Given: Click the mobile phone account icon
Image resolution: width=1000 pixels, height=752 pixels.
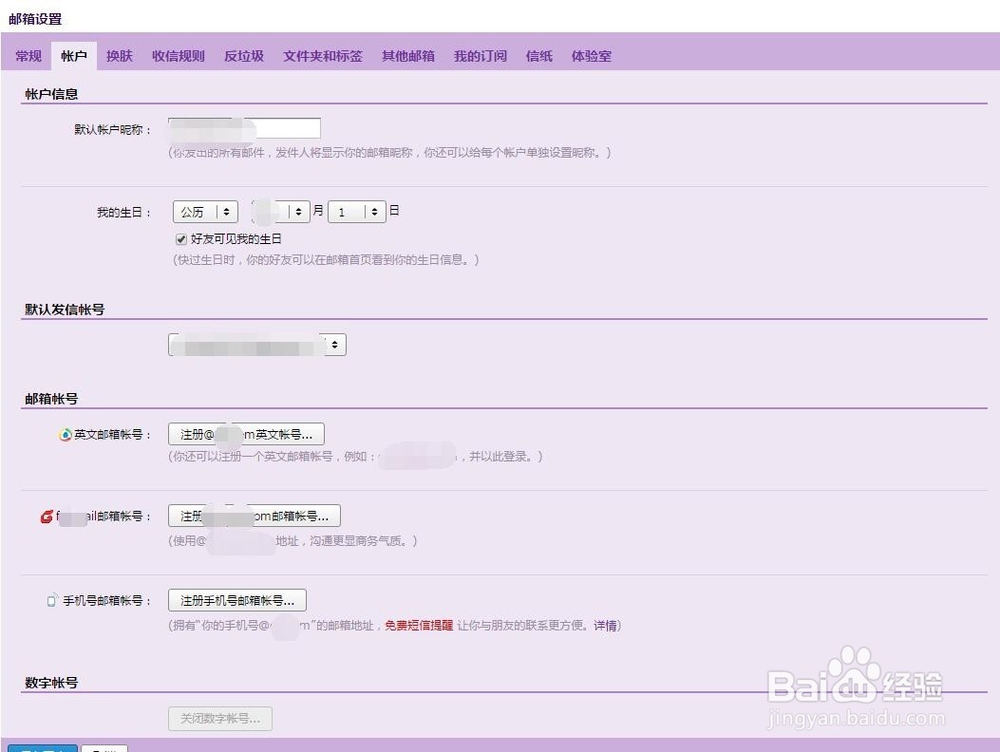Looking at the screenshot, I should click(x=52, y=601).
